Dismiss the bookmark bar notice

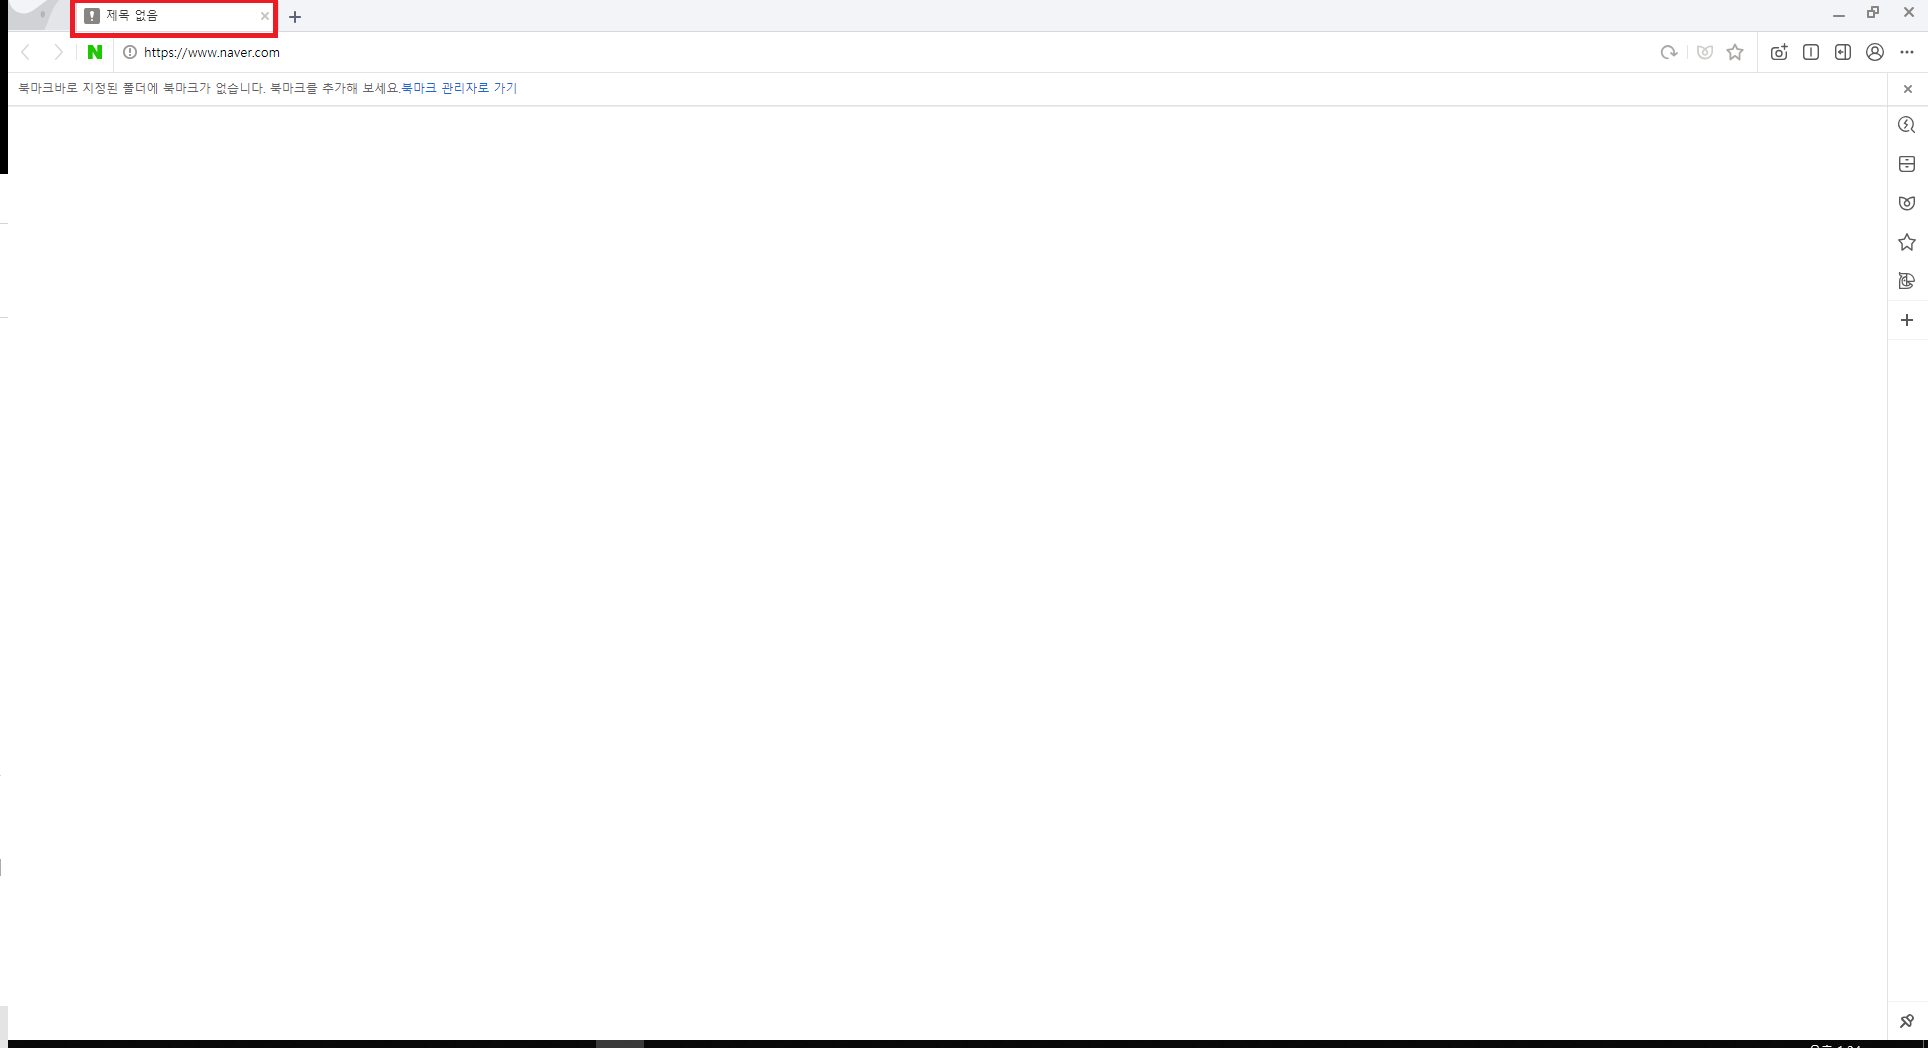tap(1908, 89)
